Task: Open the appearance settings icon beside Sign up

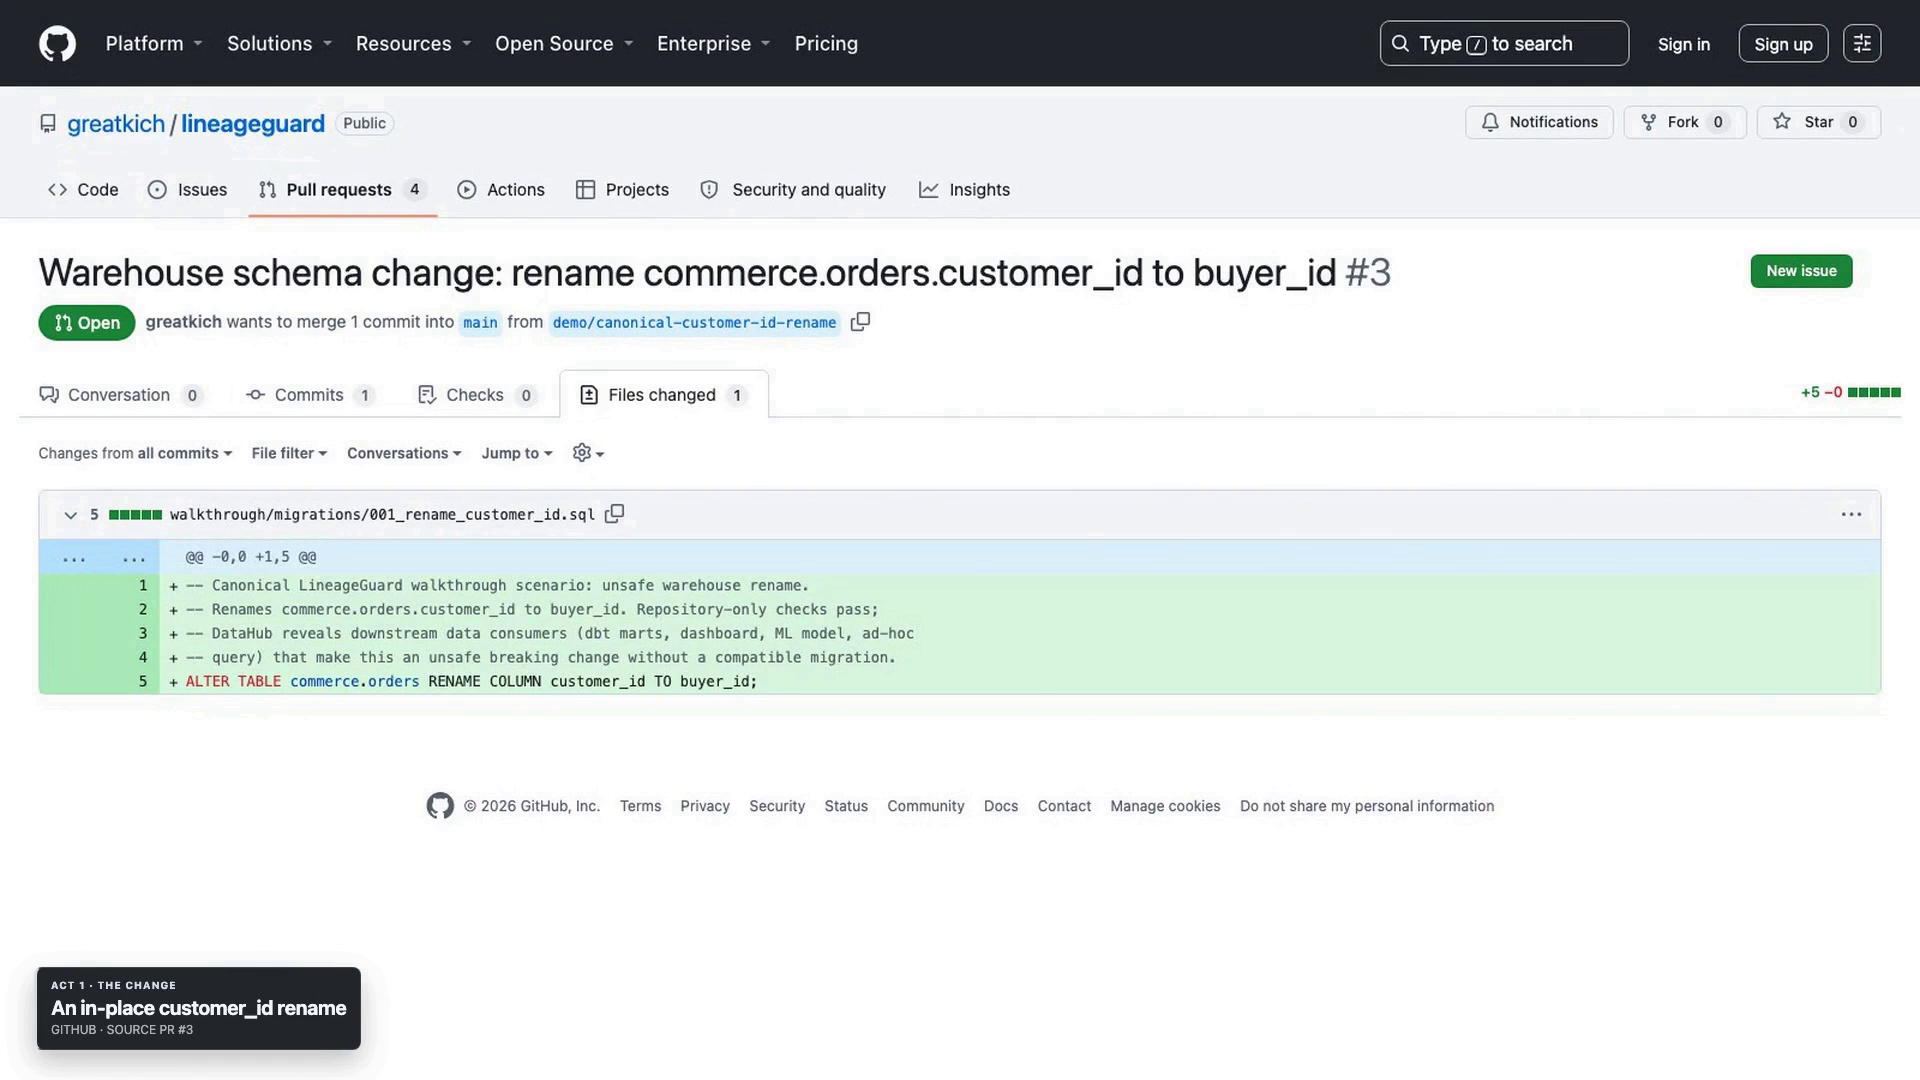Action: tap(1861, 43)
